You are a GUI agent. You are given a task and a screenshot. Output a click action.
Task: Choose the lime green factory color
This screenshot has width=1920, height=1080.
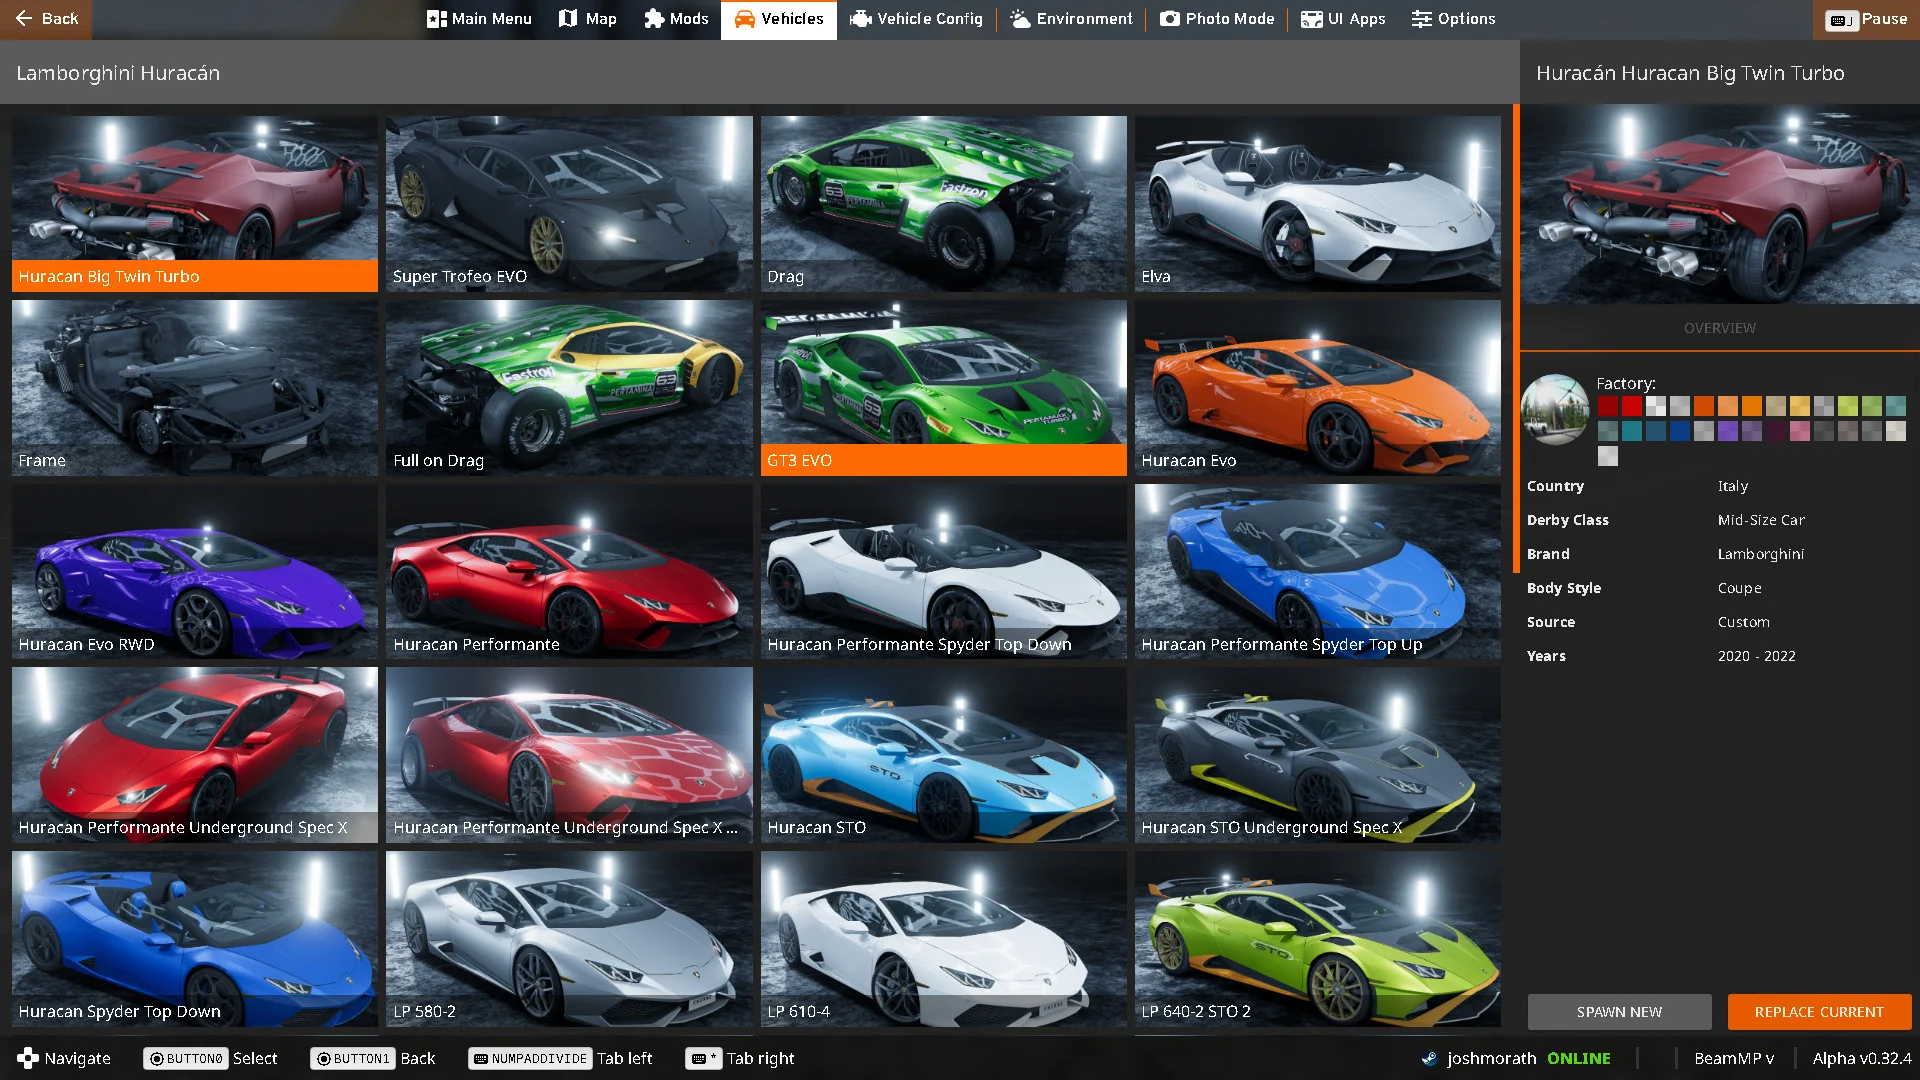tap(1848, 406)
